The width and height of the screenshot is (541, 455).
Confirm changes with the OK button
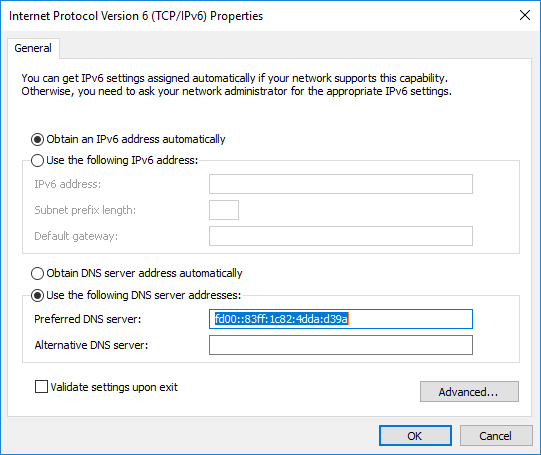point(415,436)
